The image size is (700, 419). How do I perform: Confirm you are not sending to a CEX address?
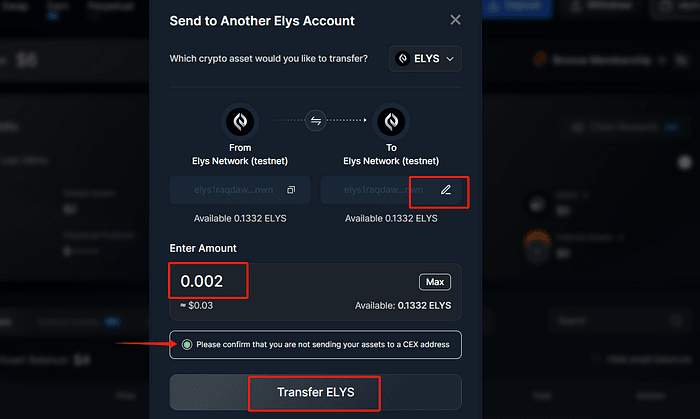click(186, 345)
